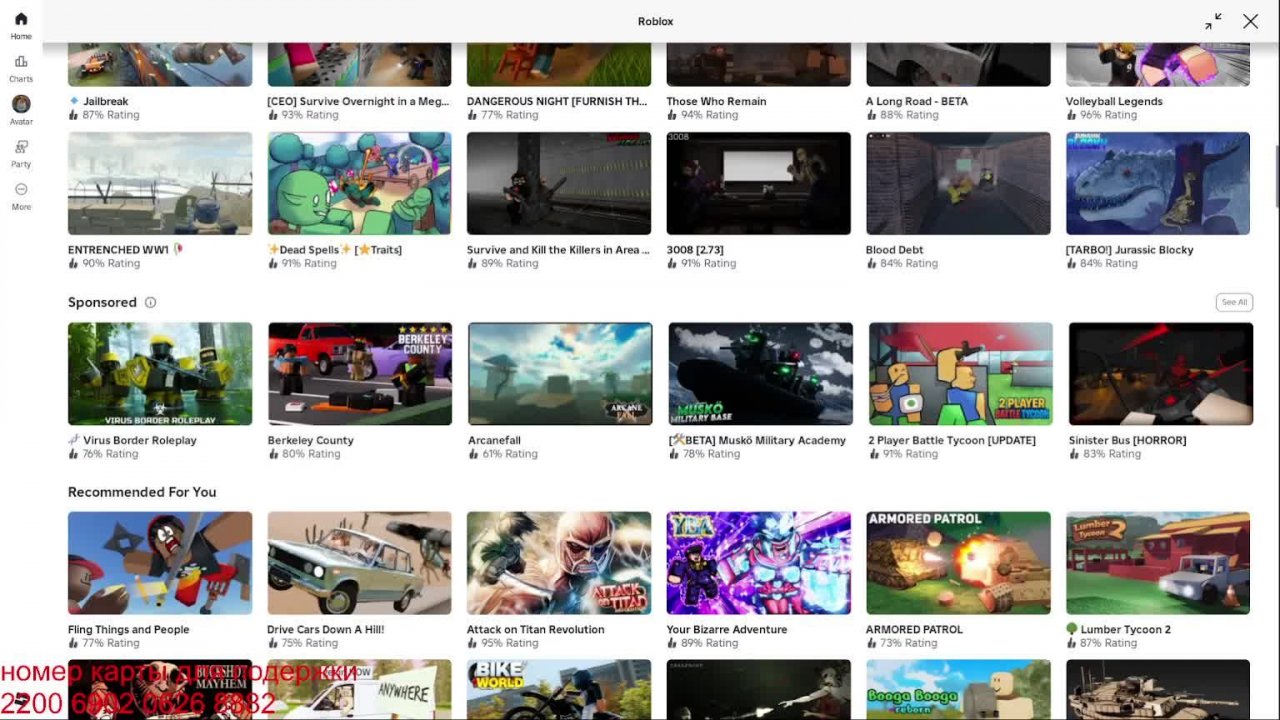1280x720 pixels.
Task: Open the Booga Booga reborn thumbnail
Action: (x=958, y=690)
